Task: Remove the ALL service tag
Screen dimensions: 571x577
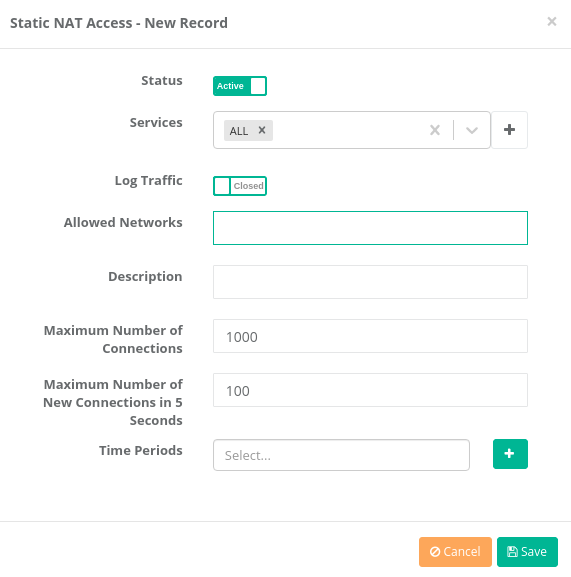Action: click(262, 130)
